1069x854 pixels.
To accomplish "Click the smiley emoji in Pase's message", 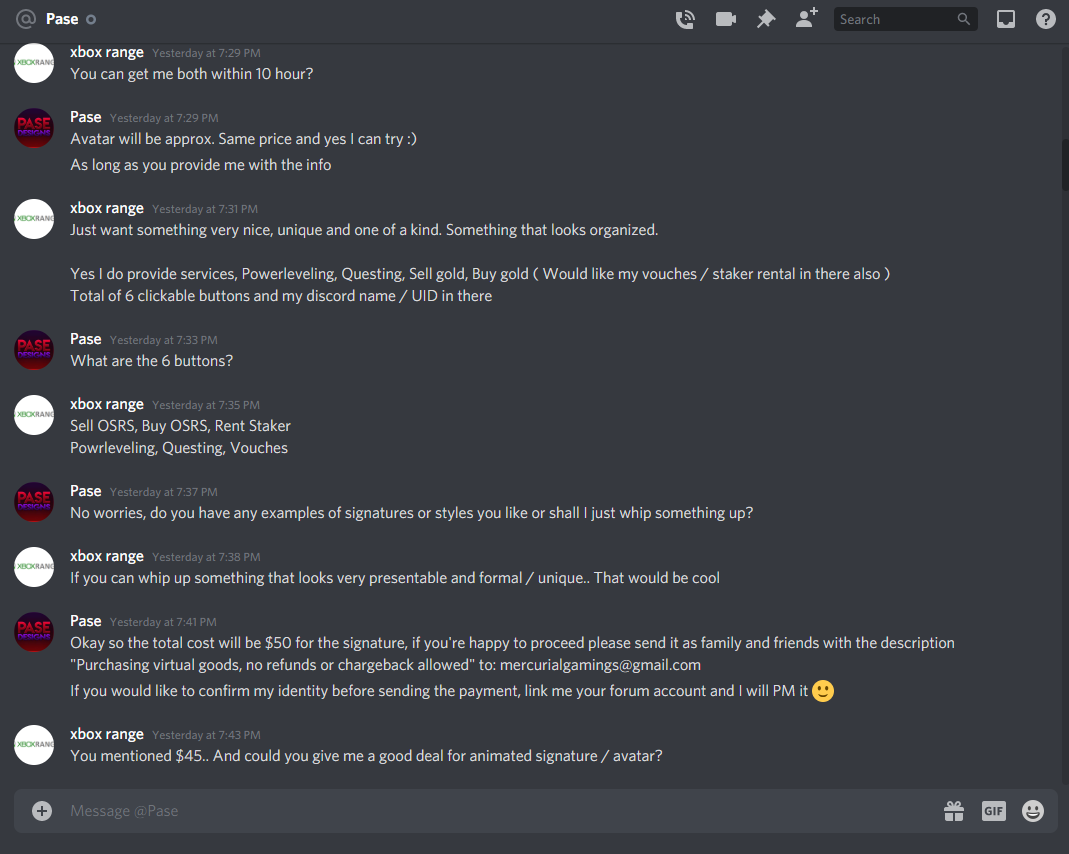I will (823, 690).
